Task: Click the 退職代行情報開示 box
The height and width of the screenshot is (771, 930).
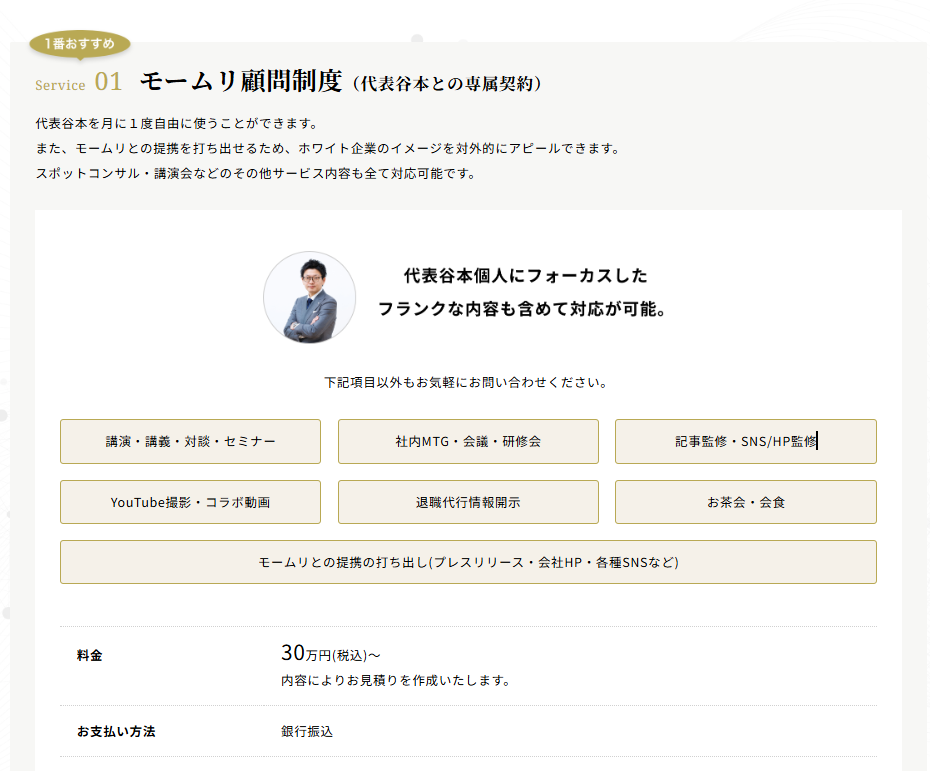Action: point(468,502)
